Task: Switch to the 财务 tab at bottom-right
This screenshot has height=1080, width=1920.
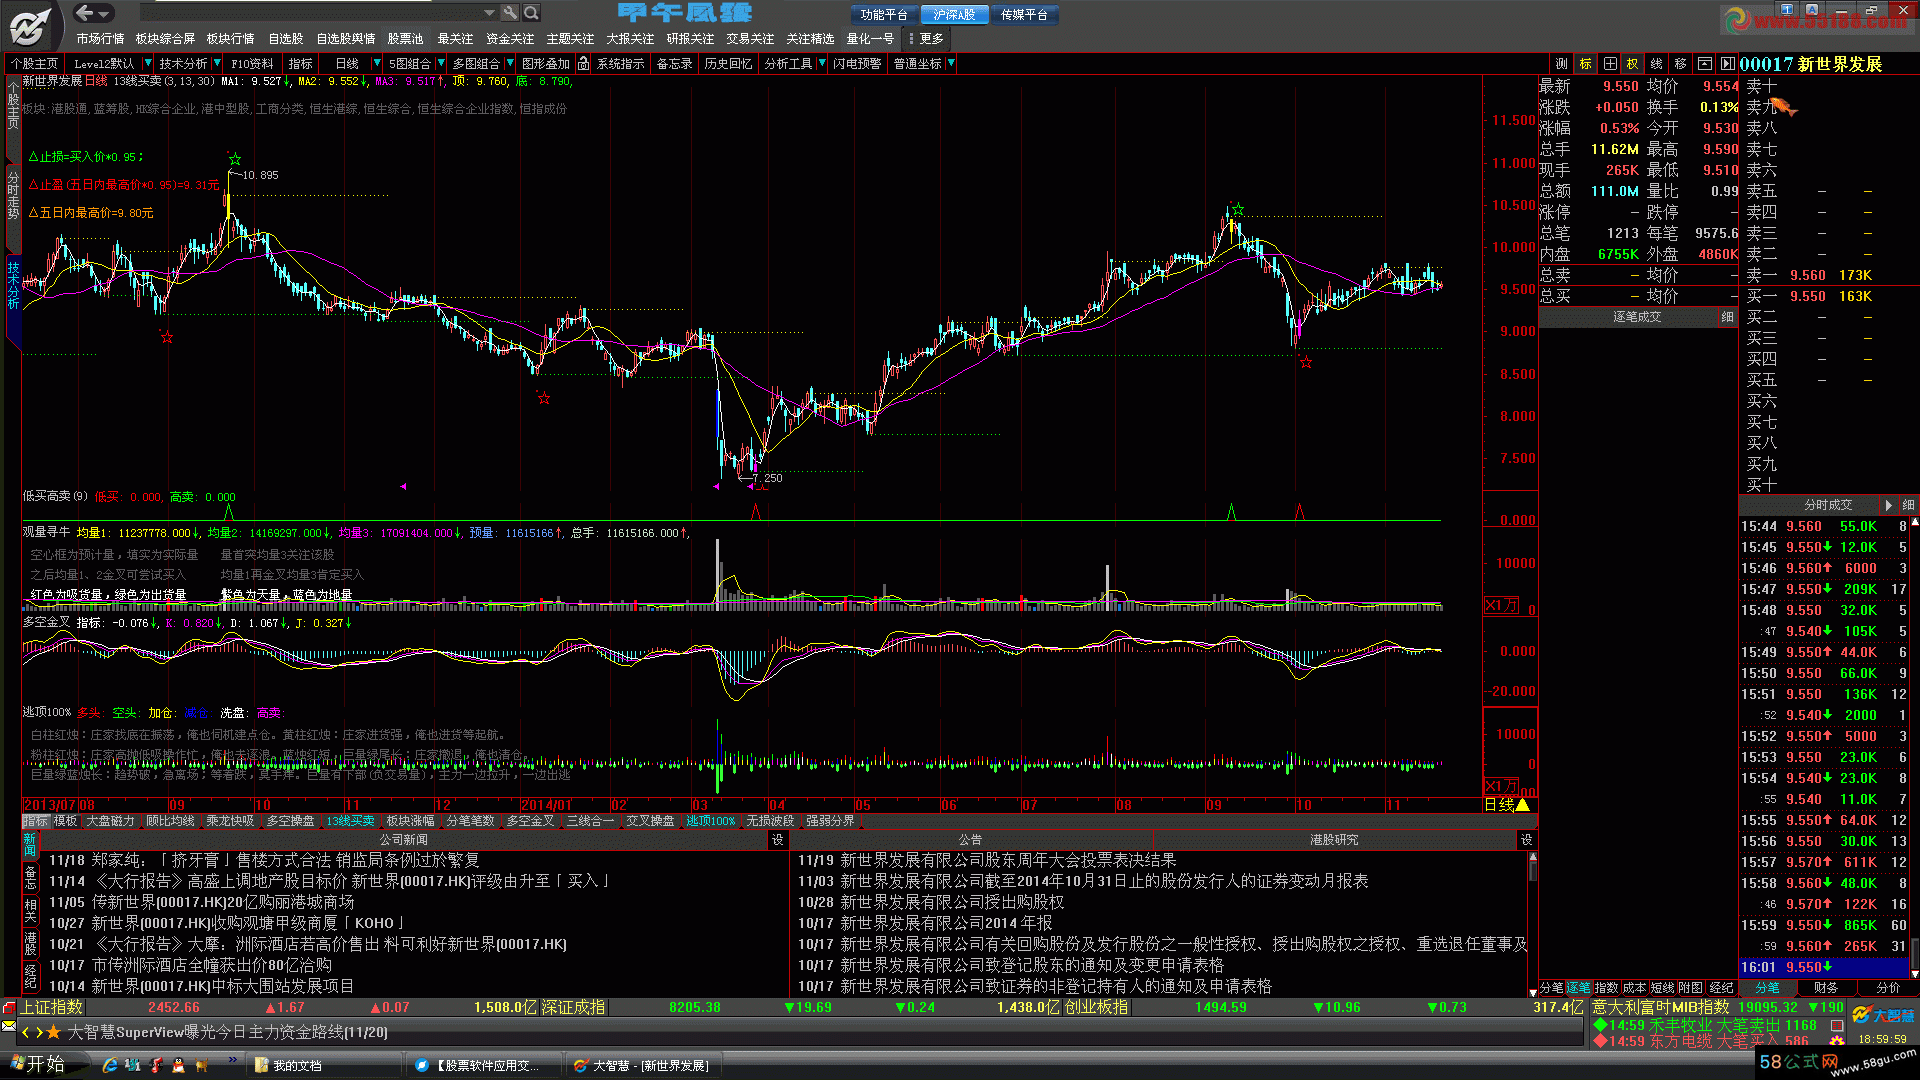Action: pos(1826,988)
